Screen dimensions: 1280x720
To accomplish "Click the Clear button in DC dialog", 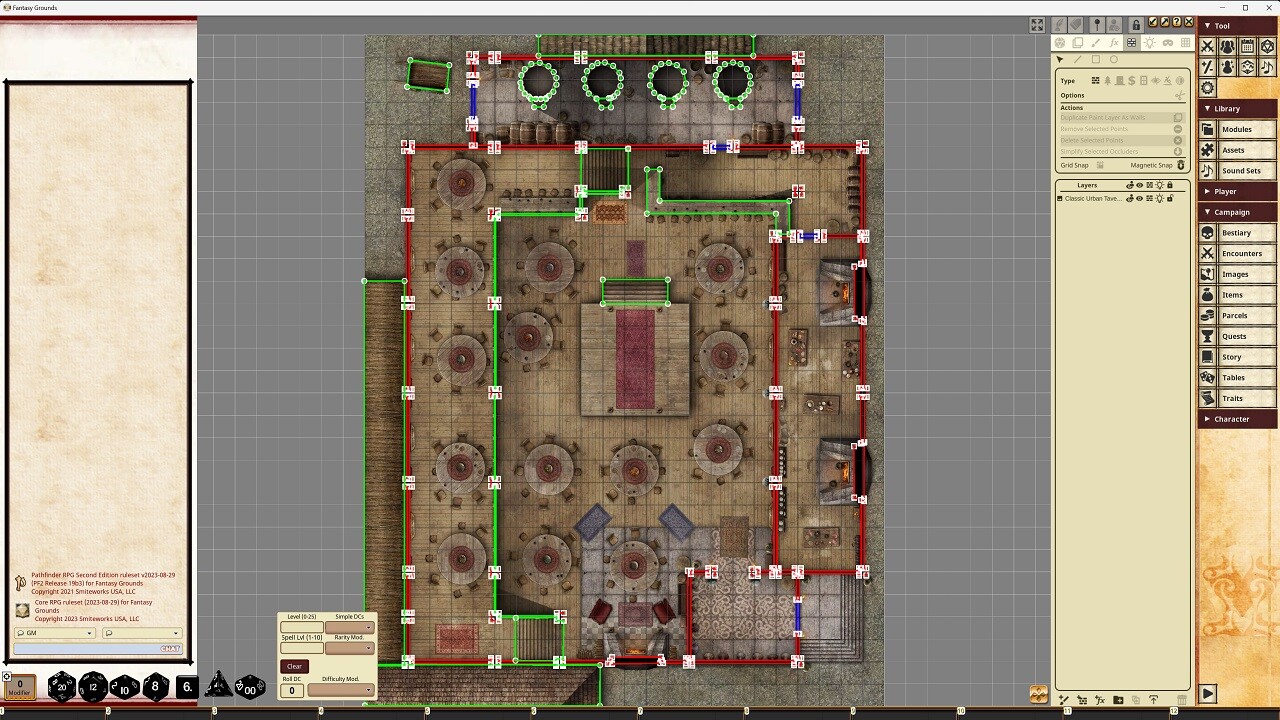I will pyautogui.click(x=294, y=666).
